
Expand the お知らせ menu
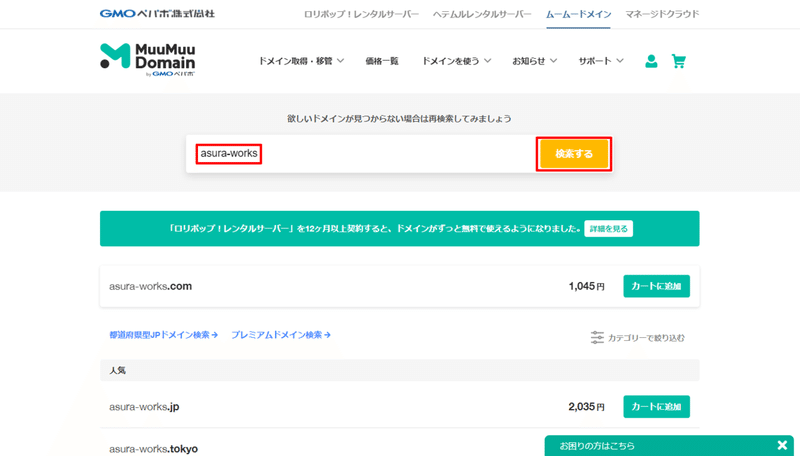(534, 61)
